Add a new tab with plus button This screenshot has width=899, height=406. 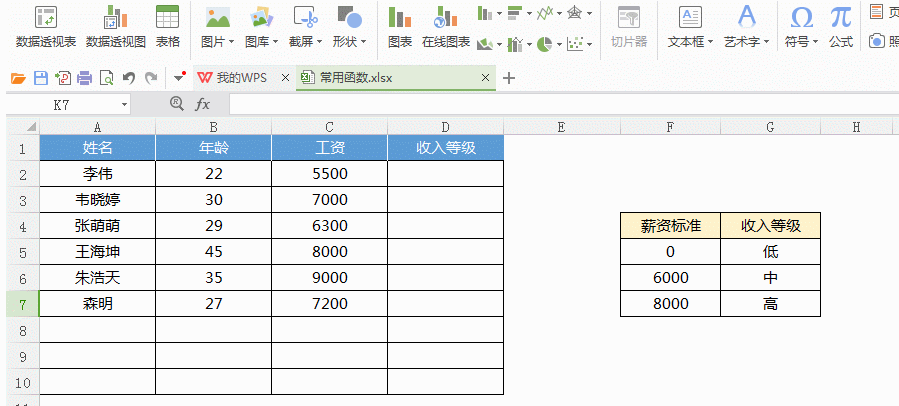click(x=509, y=78)
